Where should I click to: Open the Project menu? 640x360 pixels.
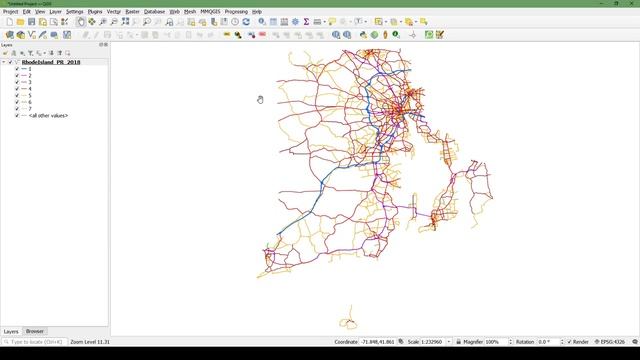[x=10, y=12]
